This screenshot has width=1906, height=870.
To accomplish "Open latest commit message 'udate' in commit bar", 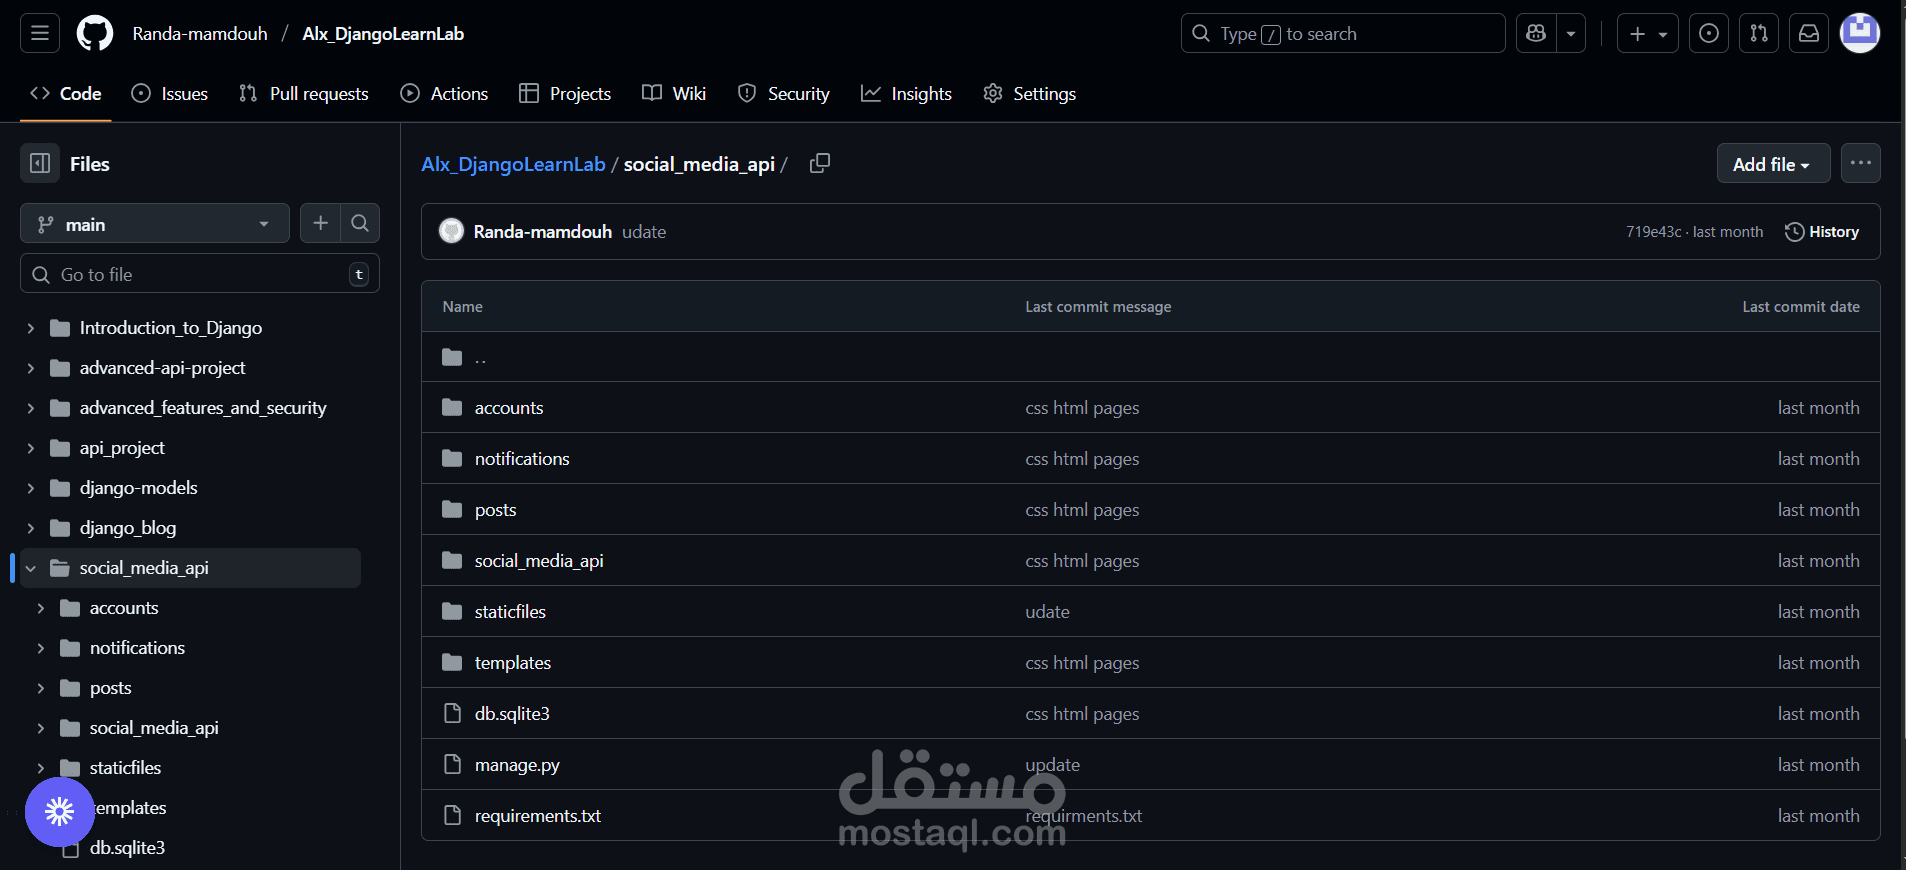I will [x=644, y=232].
